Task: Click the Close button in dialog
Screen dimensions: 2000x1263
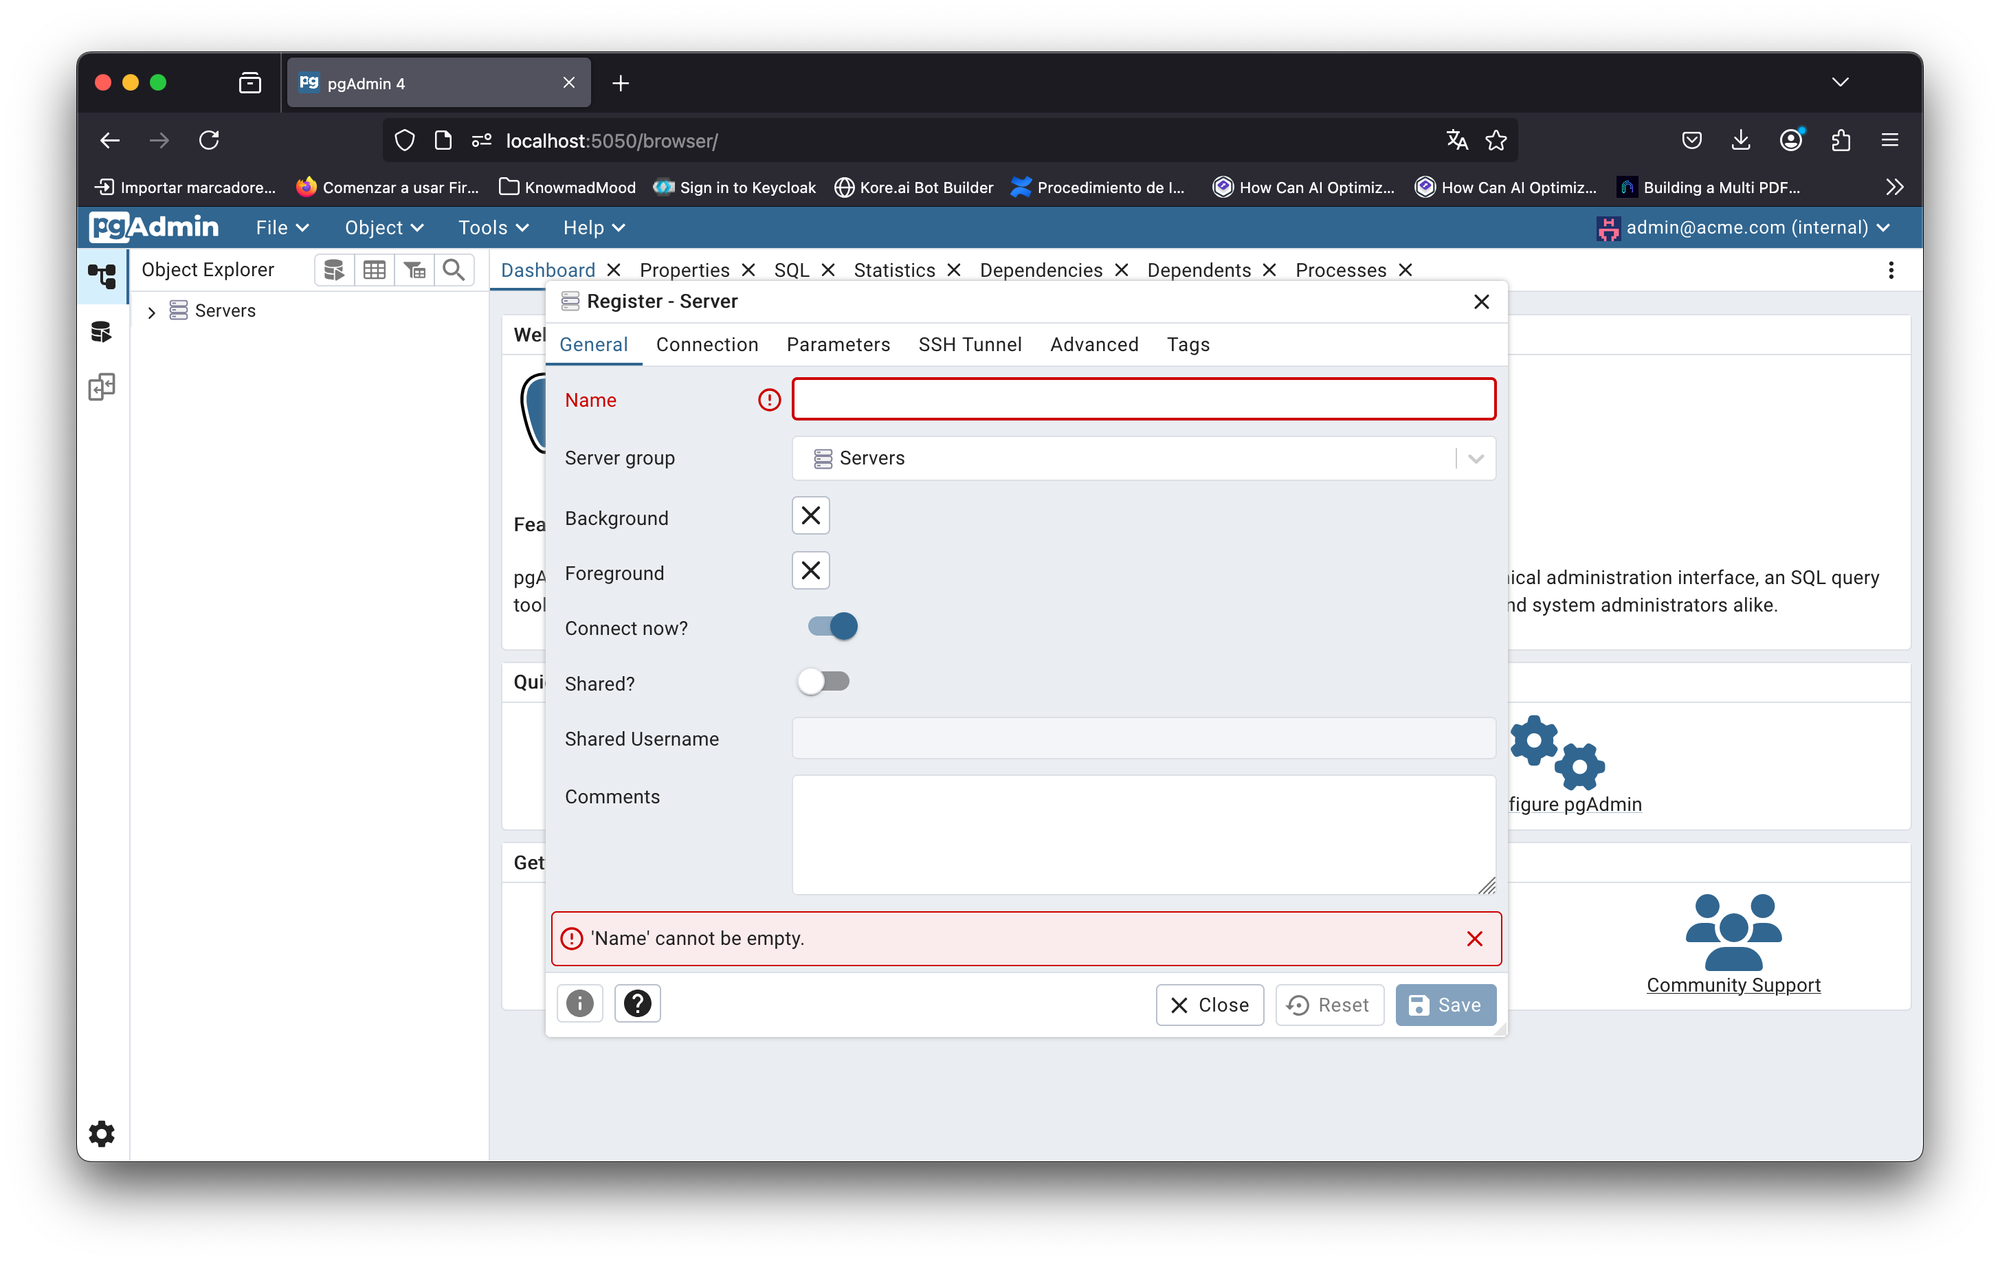Action: (x=1209, y=1005)
